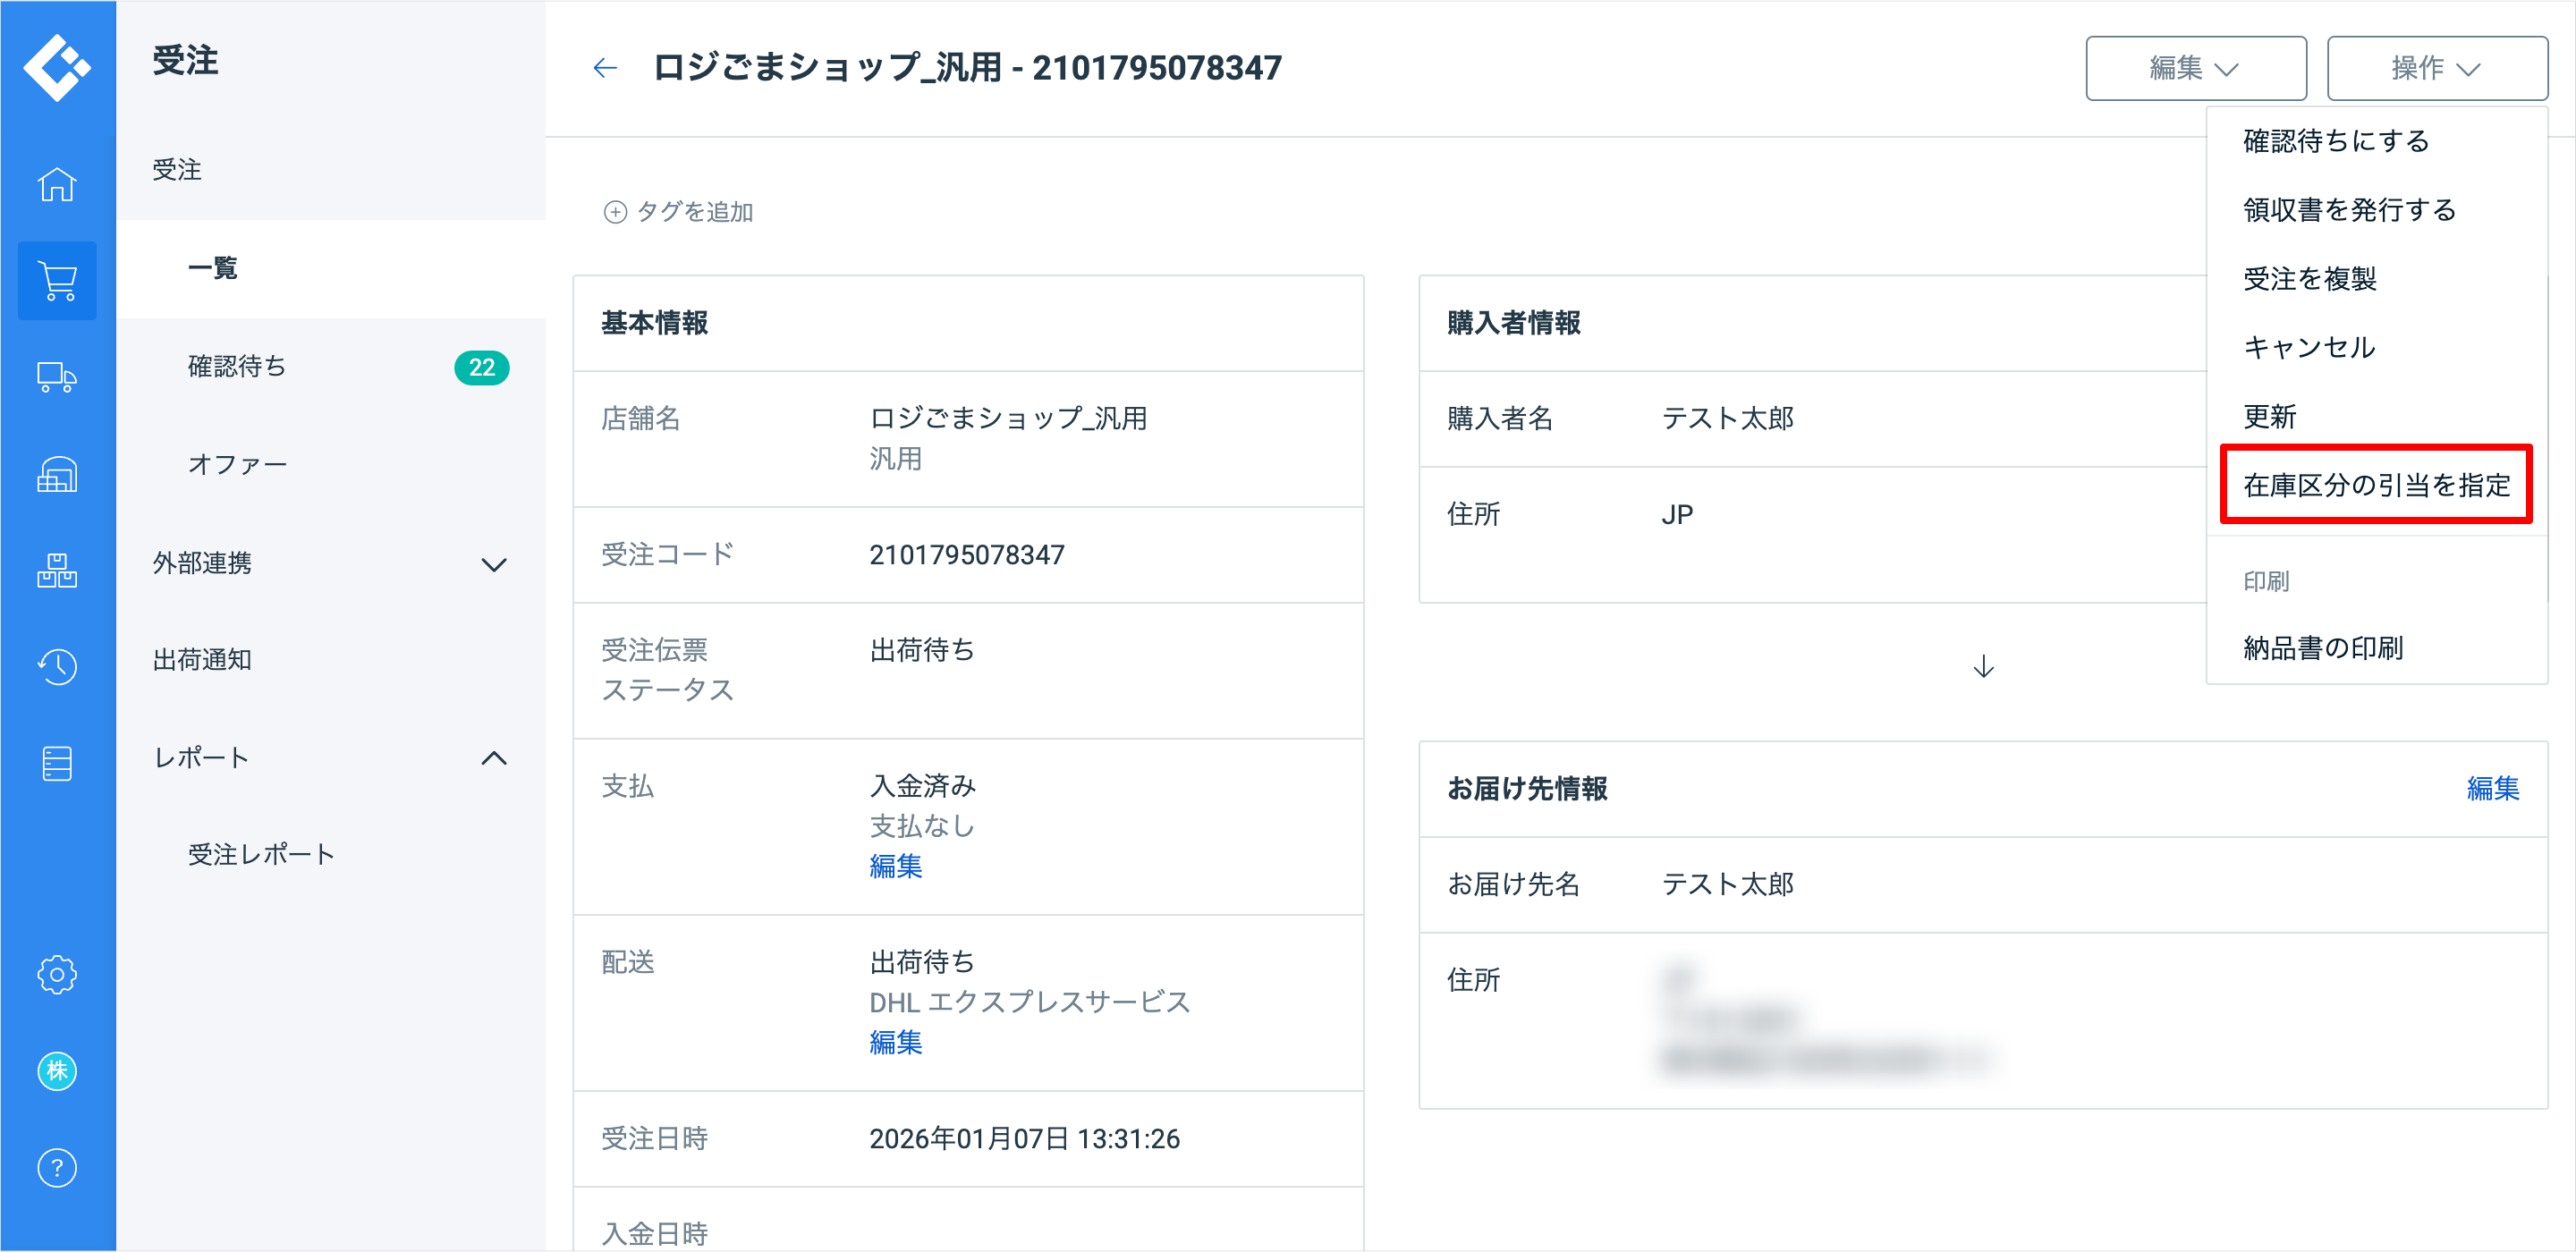Viewport: 2576px width, 1252px height.
Task: Choose キャンセル from the operations menu
Action: pos(2309,348)
